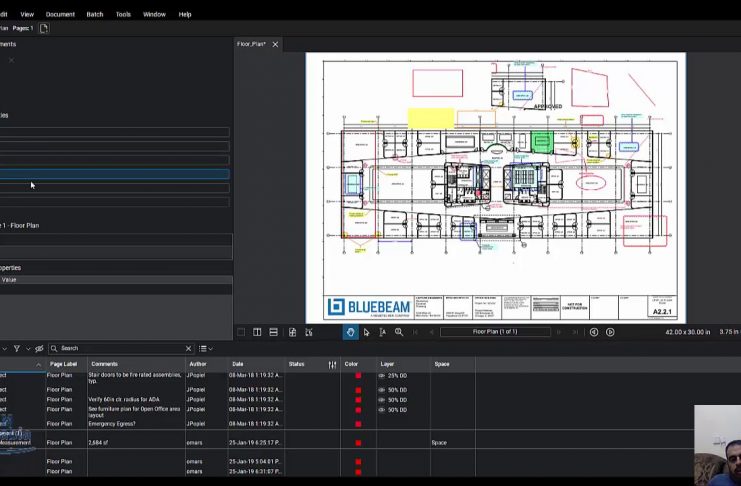Switch to split horizontal view icon
This screenshot has width=741, height=486.
273,332
